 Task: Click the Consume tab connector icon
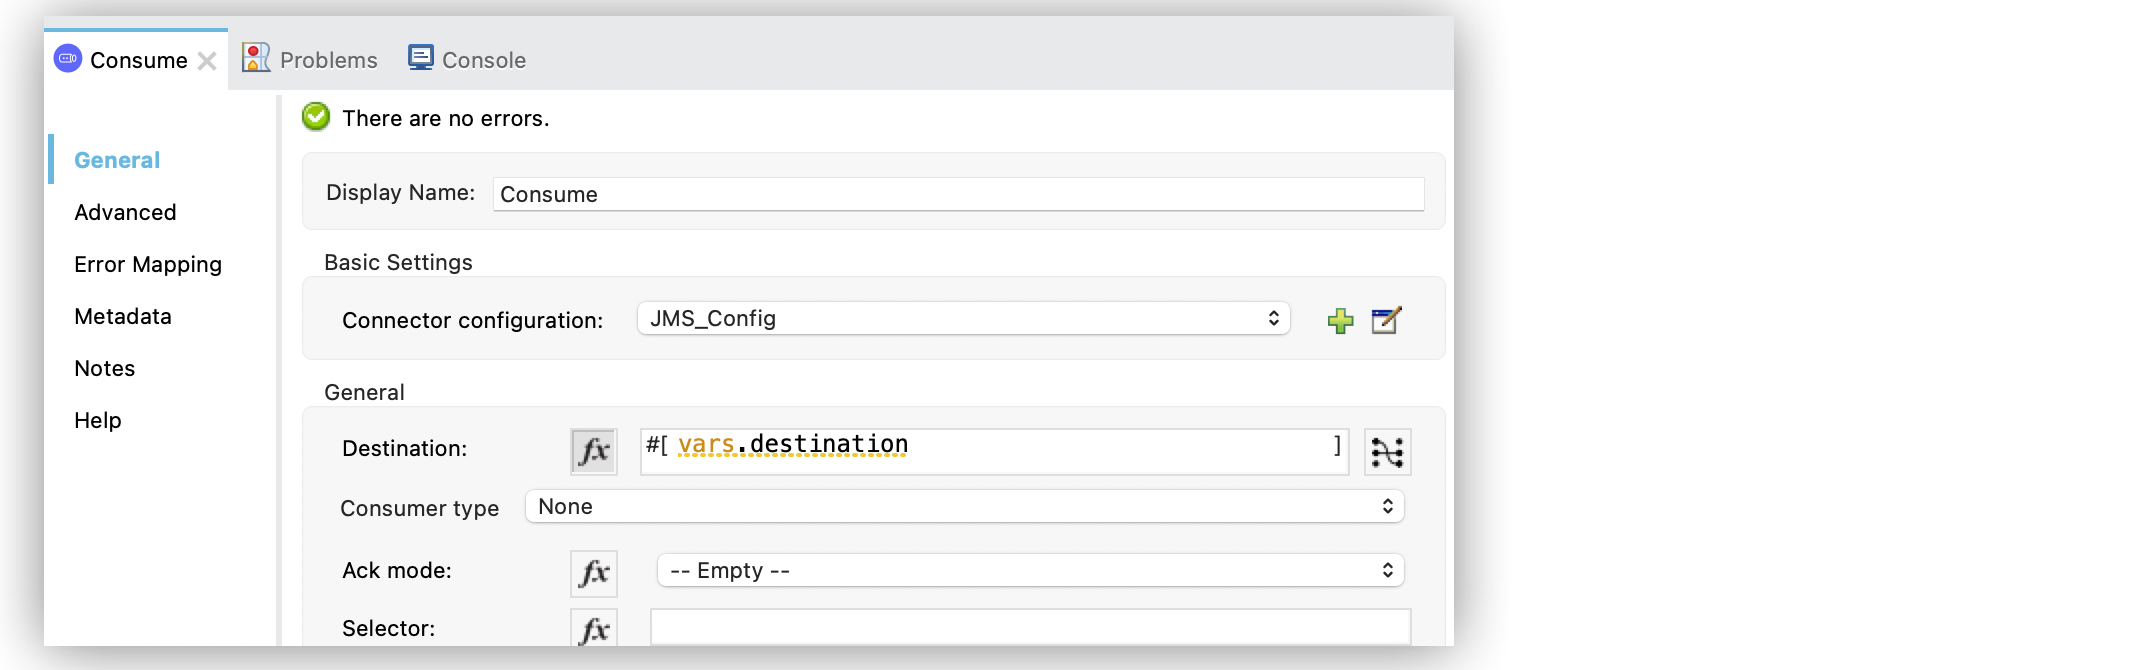(68, 59)
